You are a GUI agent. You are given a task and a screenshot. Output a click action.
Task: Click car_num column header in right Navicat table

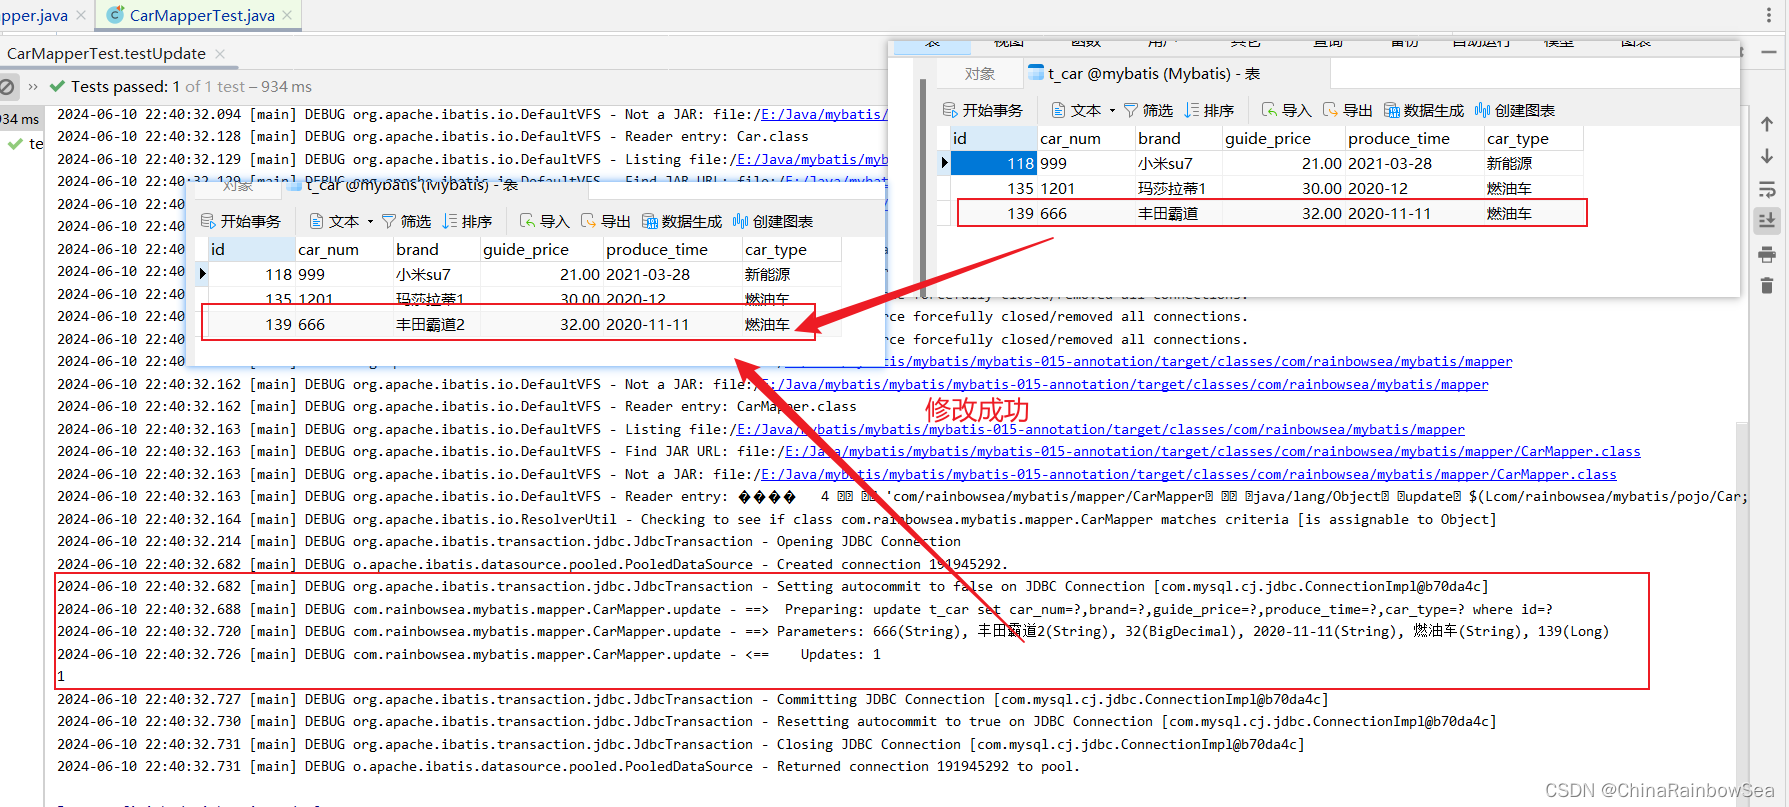pyautogui.click(x=1085, y=138)
